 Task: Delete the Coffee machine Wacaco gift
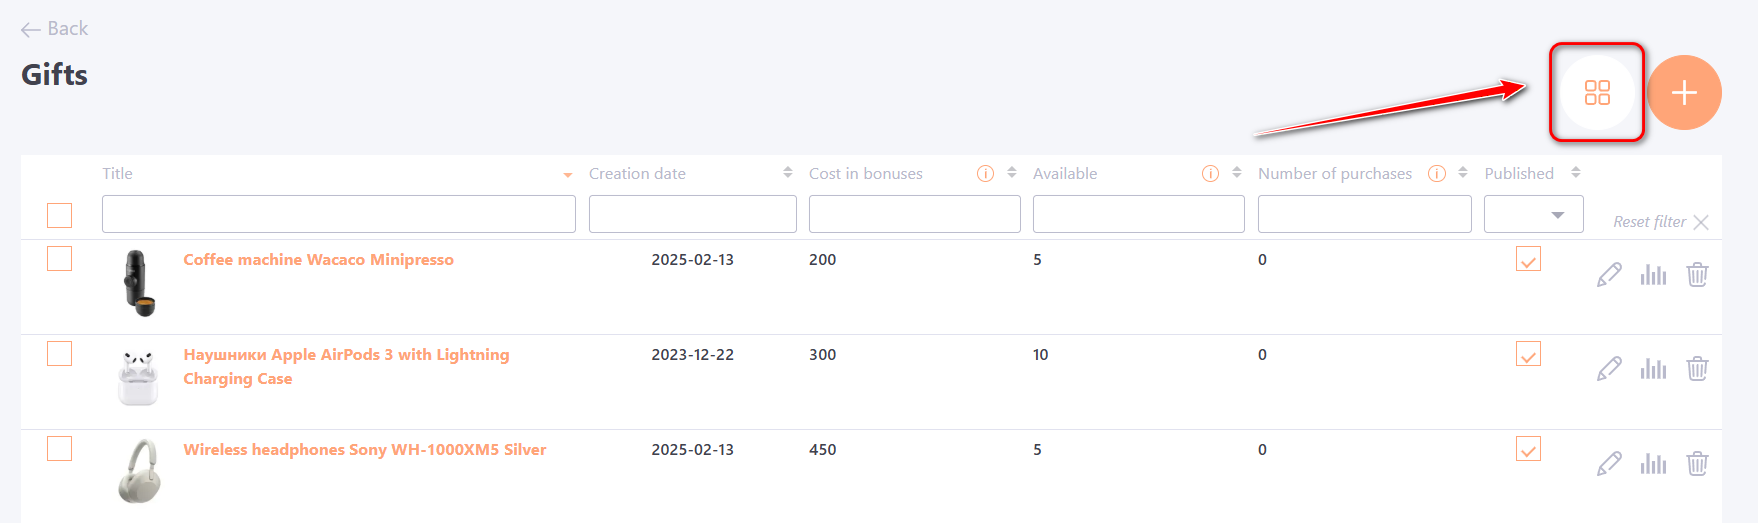coord(1697,274)
